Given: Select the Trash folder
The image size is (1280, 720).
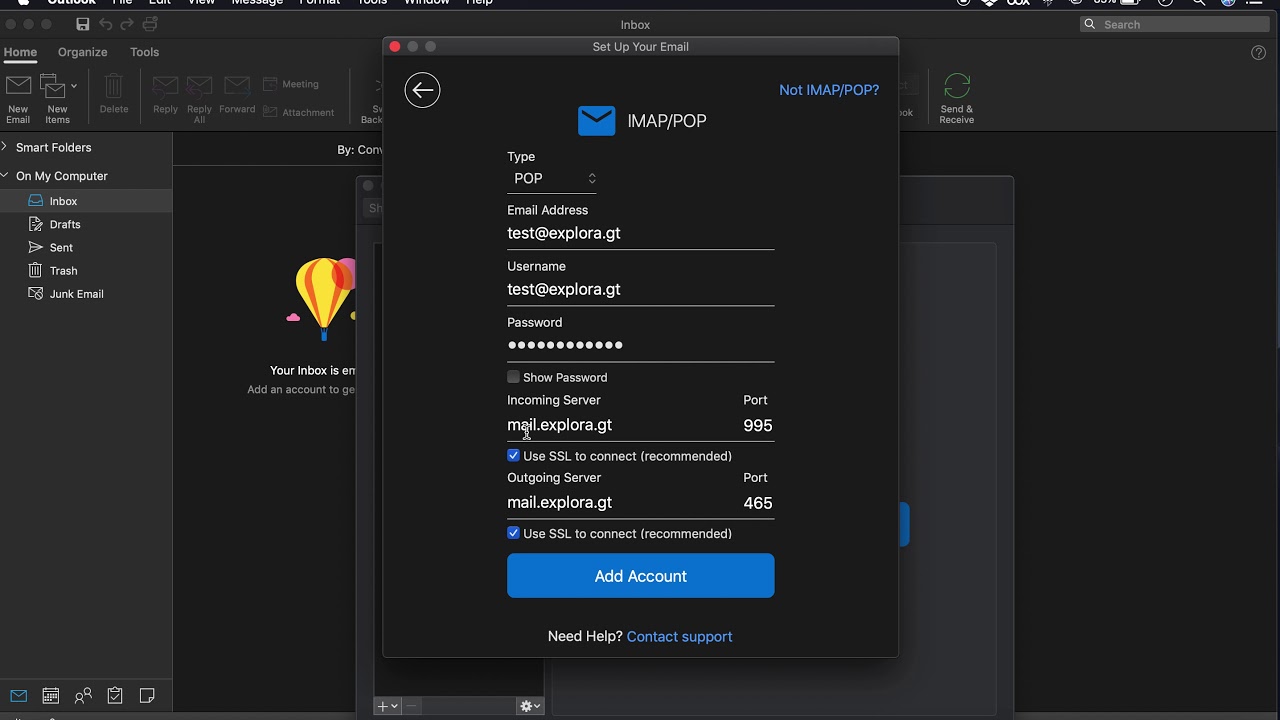Looking at the screenshot, I should pos(86,271).
